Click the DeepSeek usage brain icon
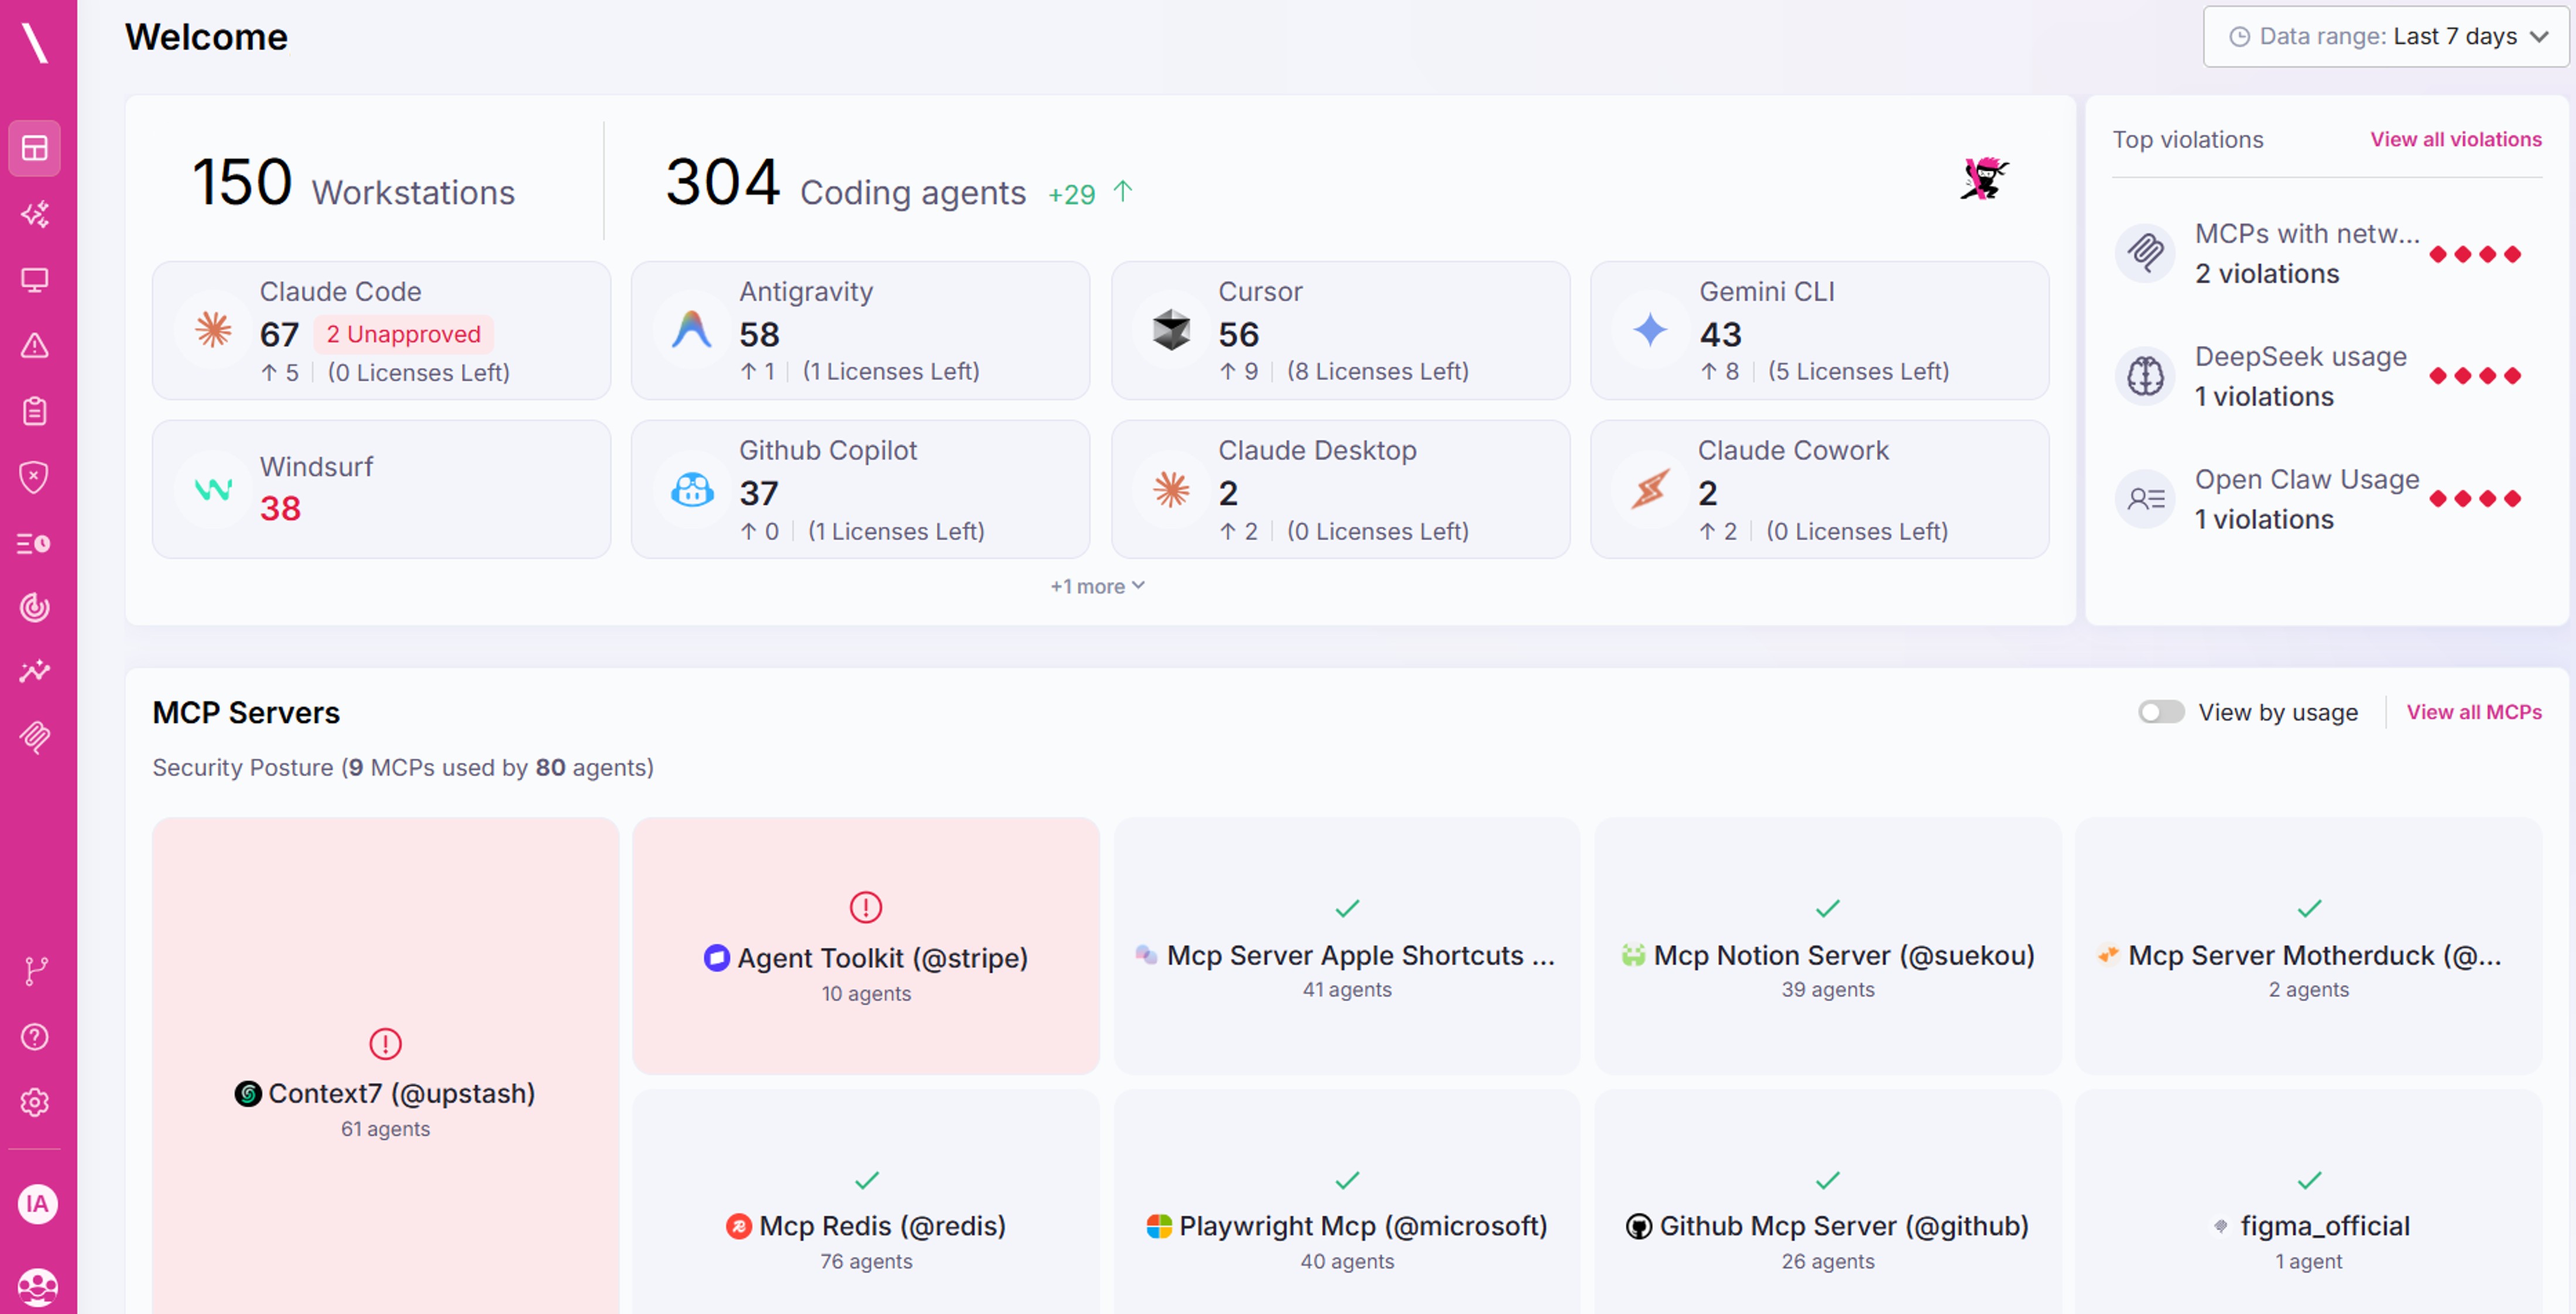The height and width of the screenshot is (1314, 2576). pyautogui.click(x=2145, y=376)
